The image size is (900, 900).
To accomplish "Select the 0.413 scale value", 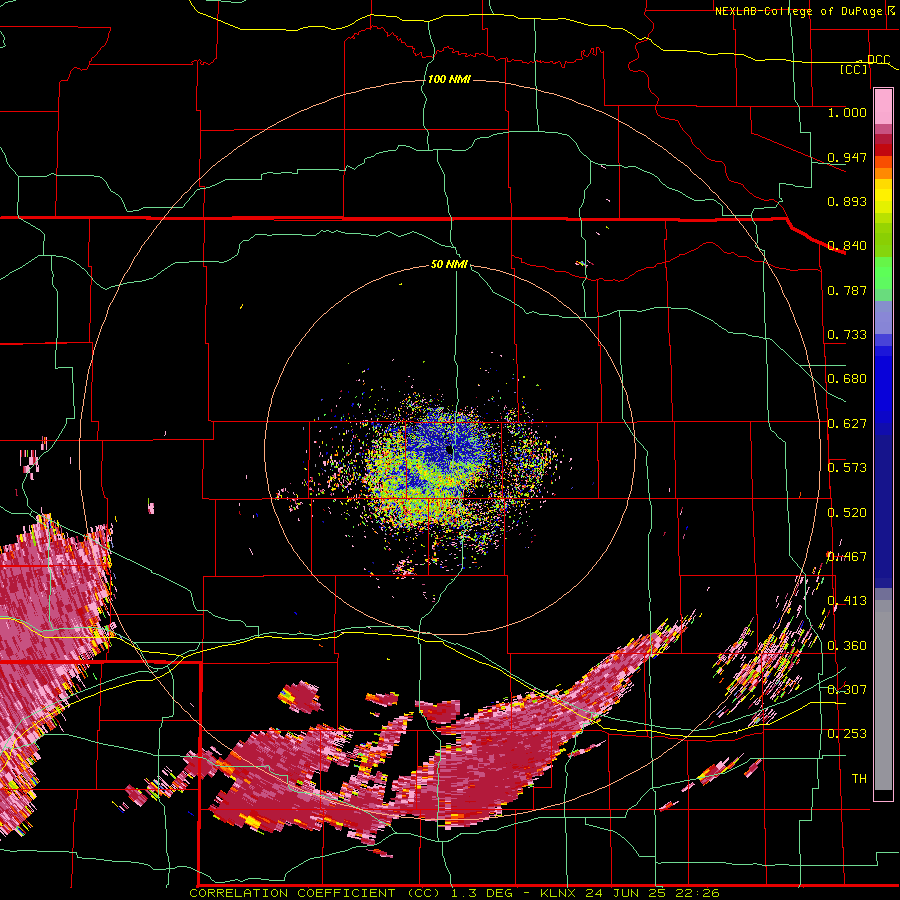I will 847,601.
